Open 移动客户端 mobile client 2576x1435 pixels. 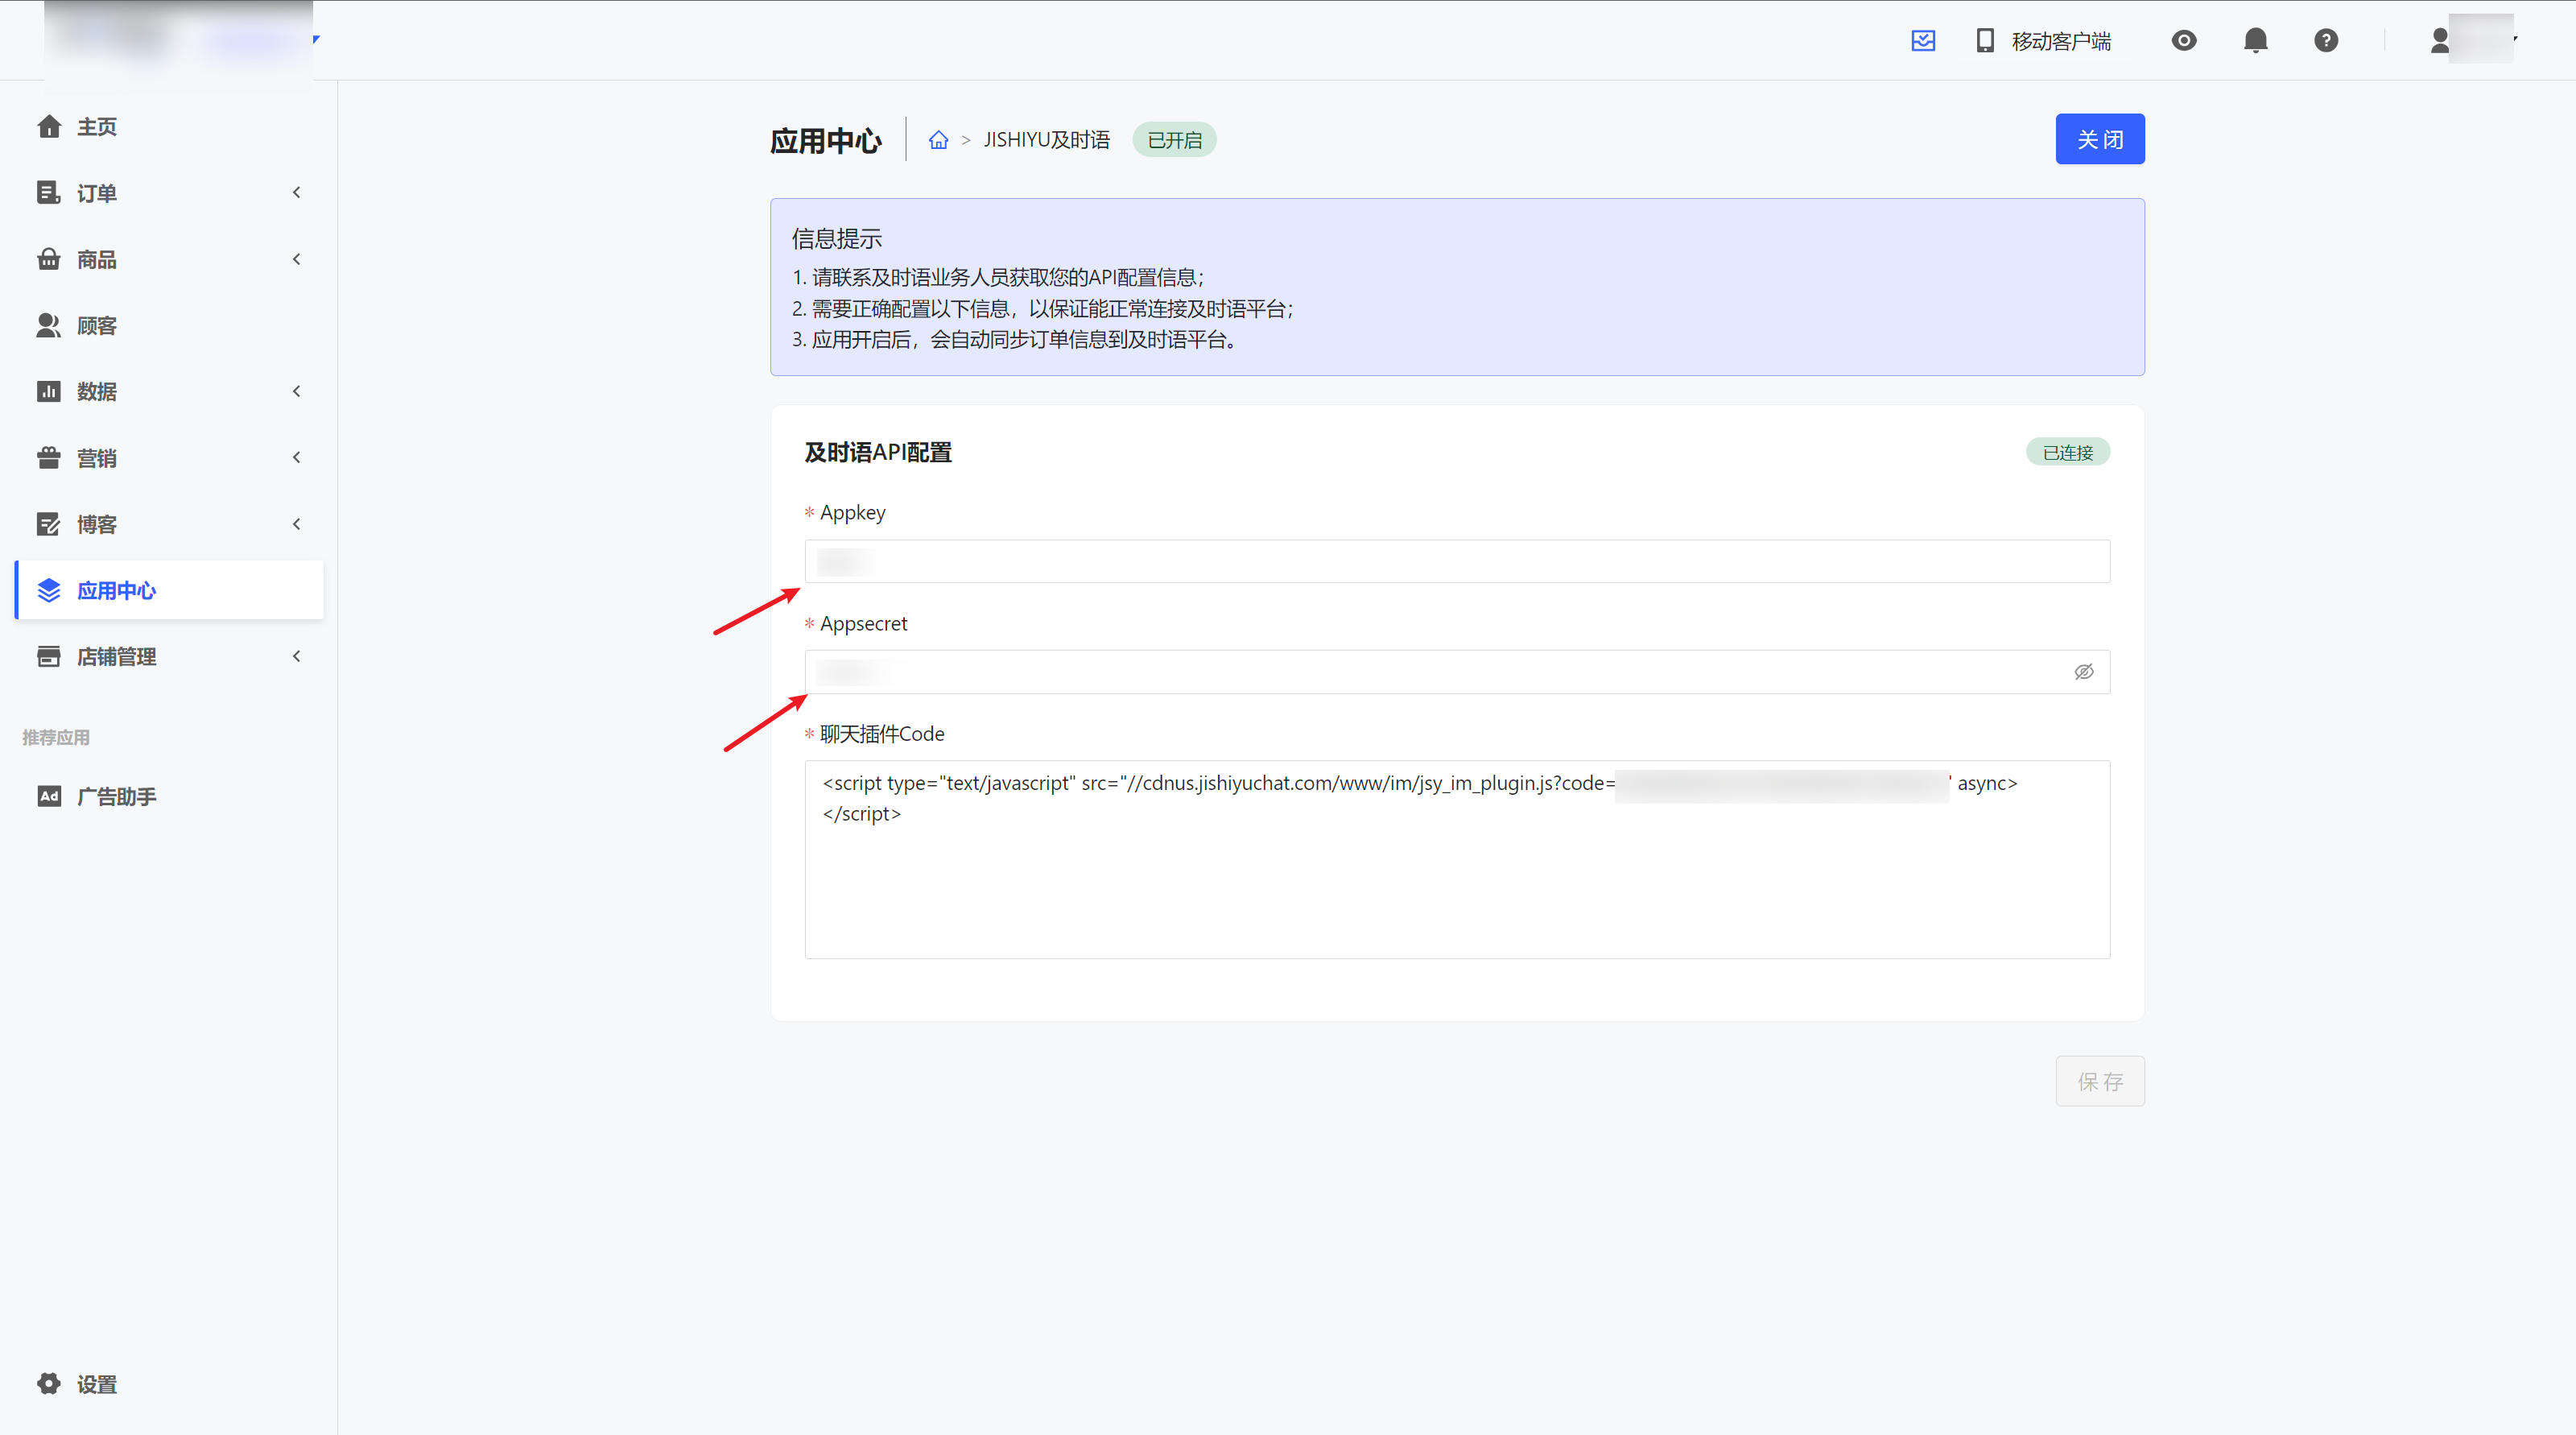(x=2045, y=41)
